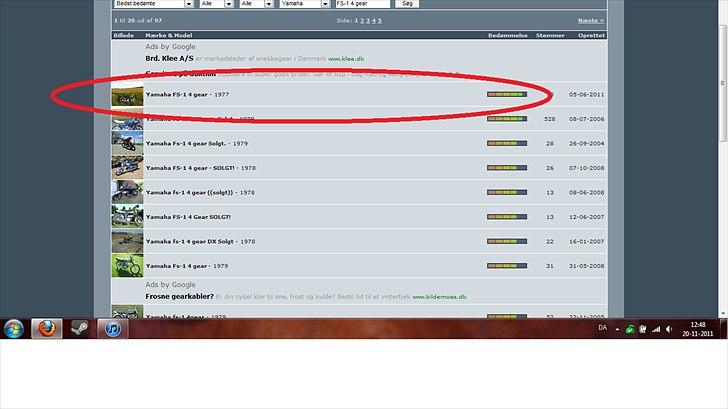Open the power plug tray icon
Viewport: 728px width, 409px height.
tap(643, 329)
